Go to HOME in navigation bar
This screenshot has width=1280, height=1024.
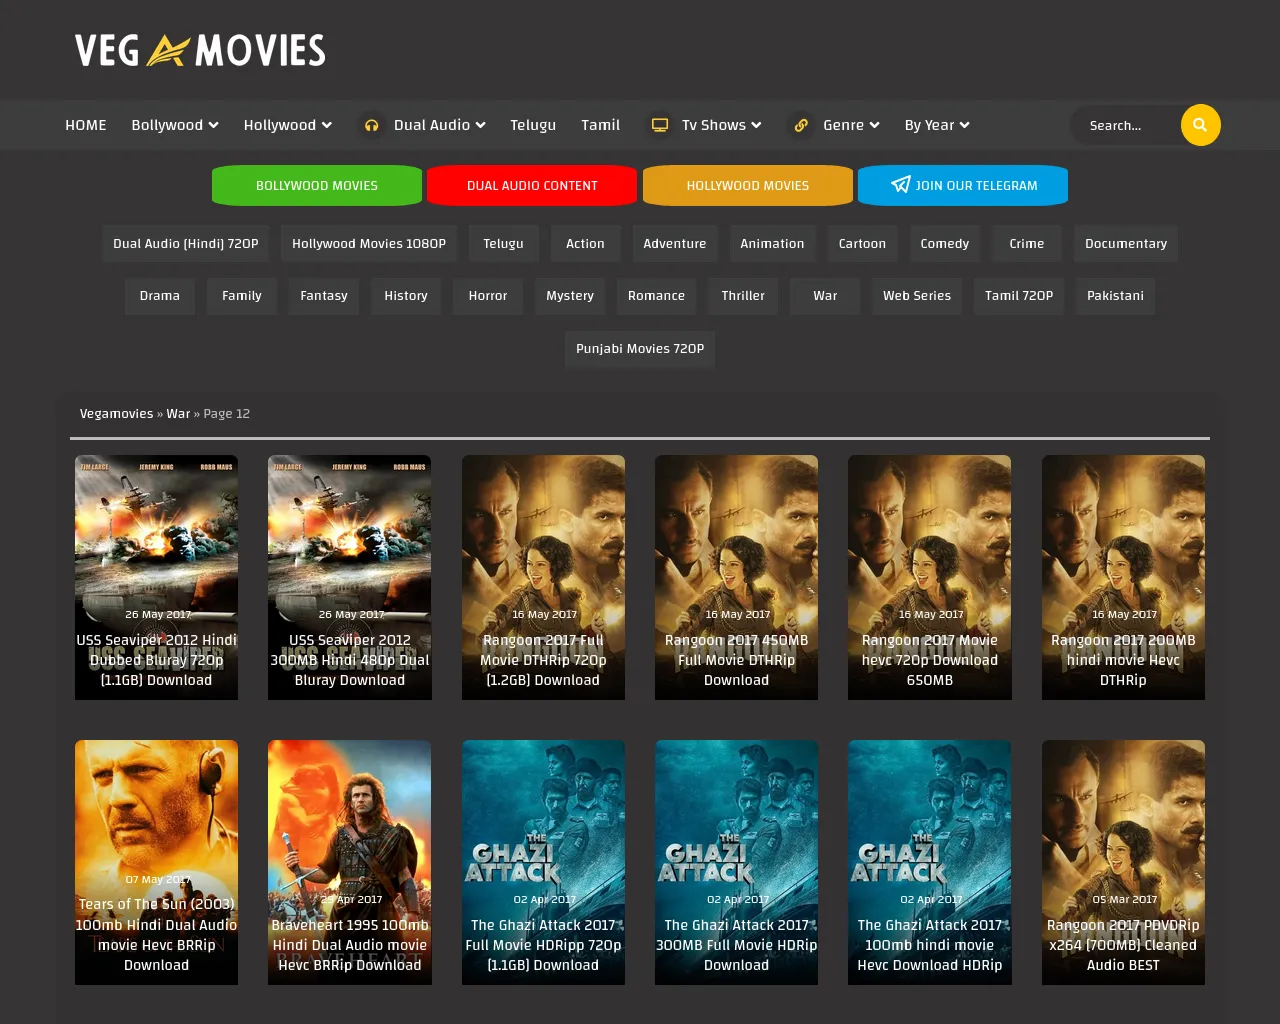86,125
